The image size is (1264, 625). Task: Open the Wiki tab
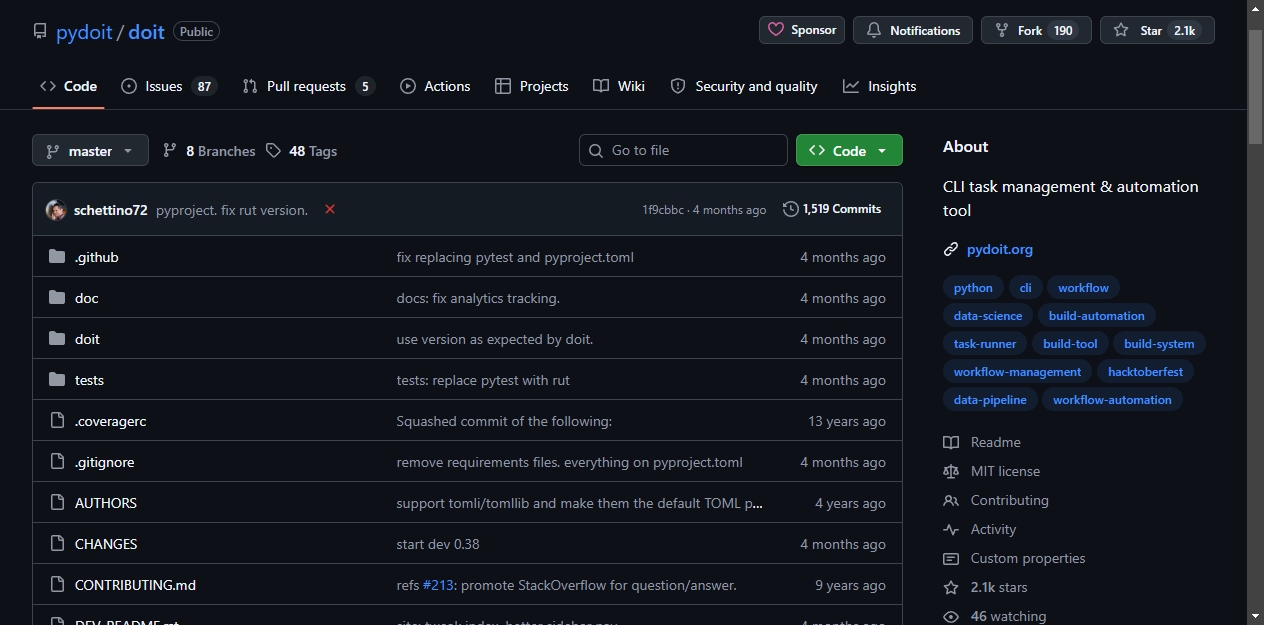pyautogui.click(x=619, y=86)
